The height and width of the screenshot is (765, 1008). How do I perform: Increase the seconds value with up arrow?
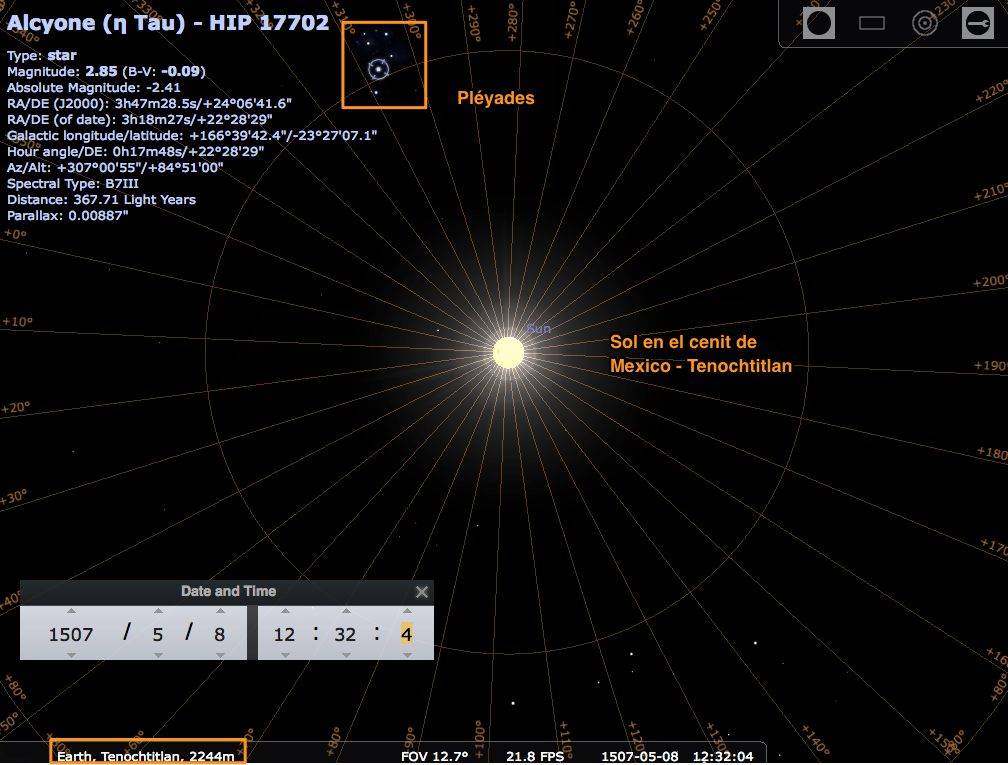pyautogui.click(x=407, y=611)
